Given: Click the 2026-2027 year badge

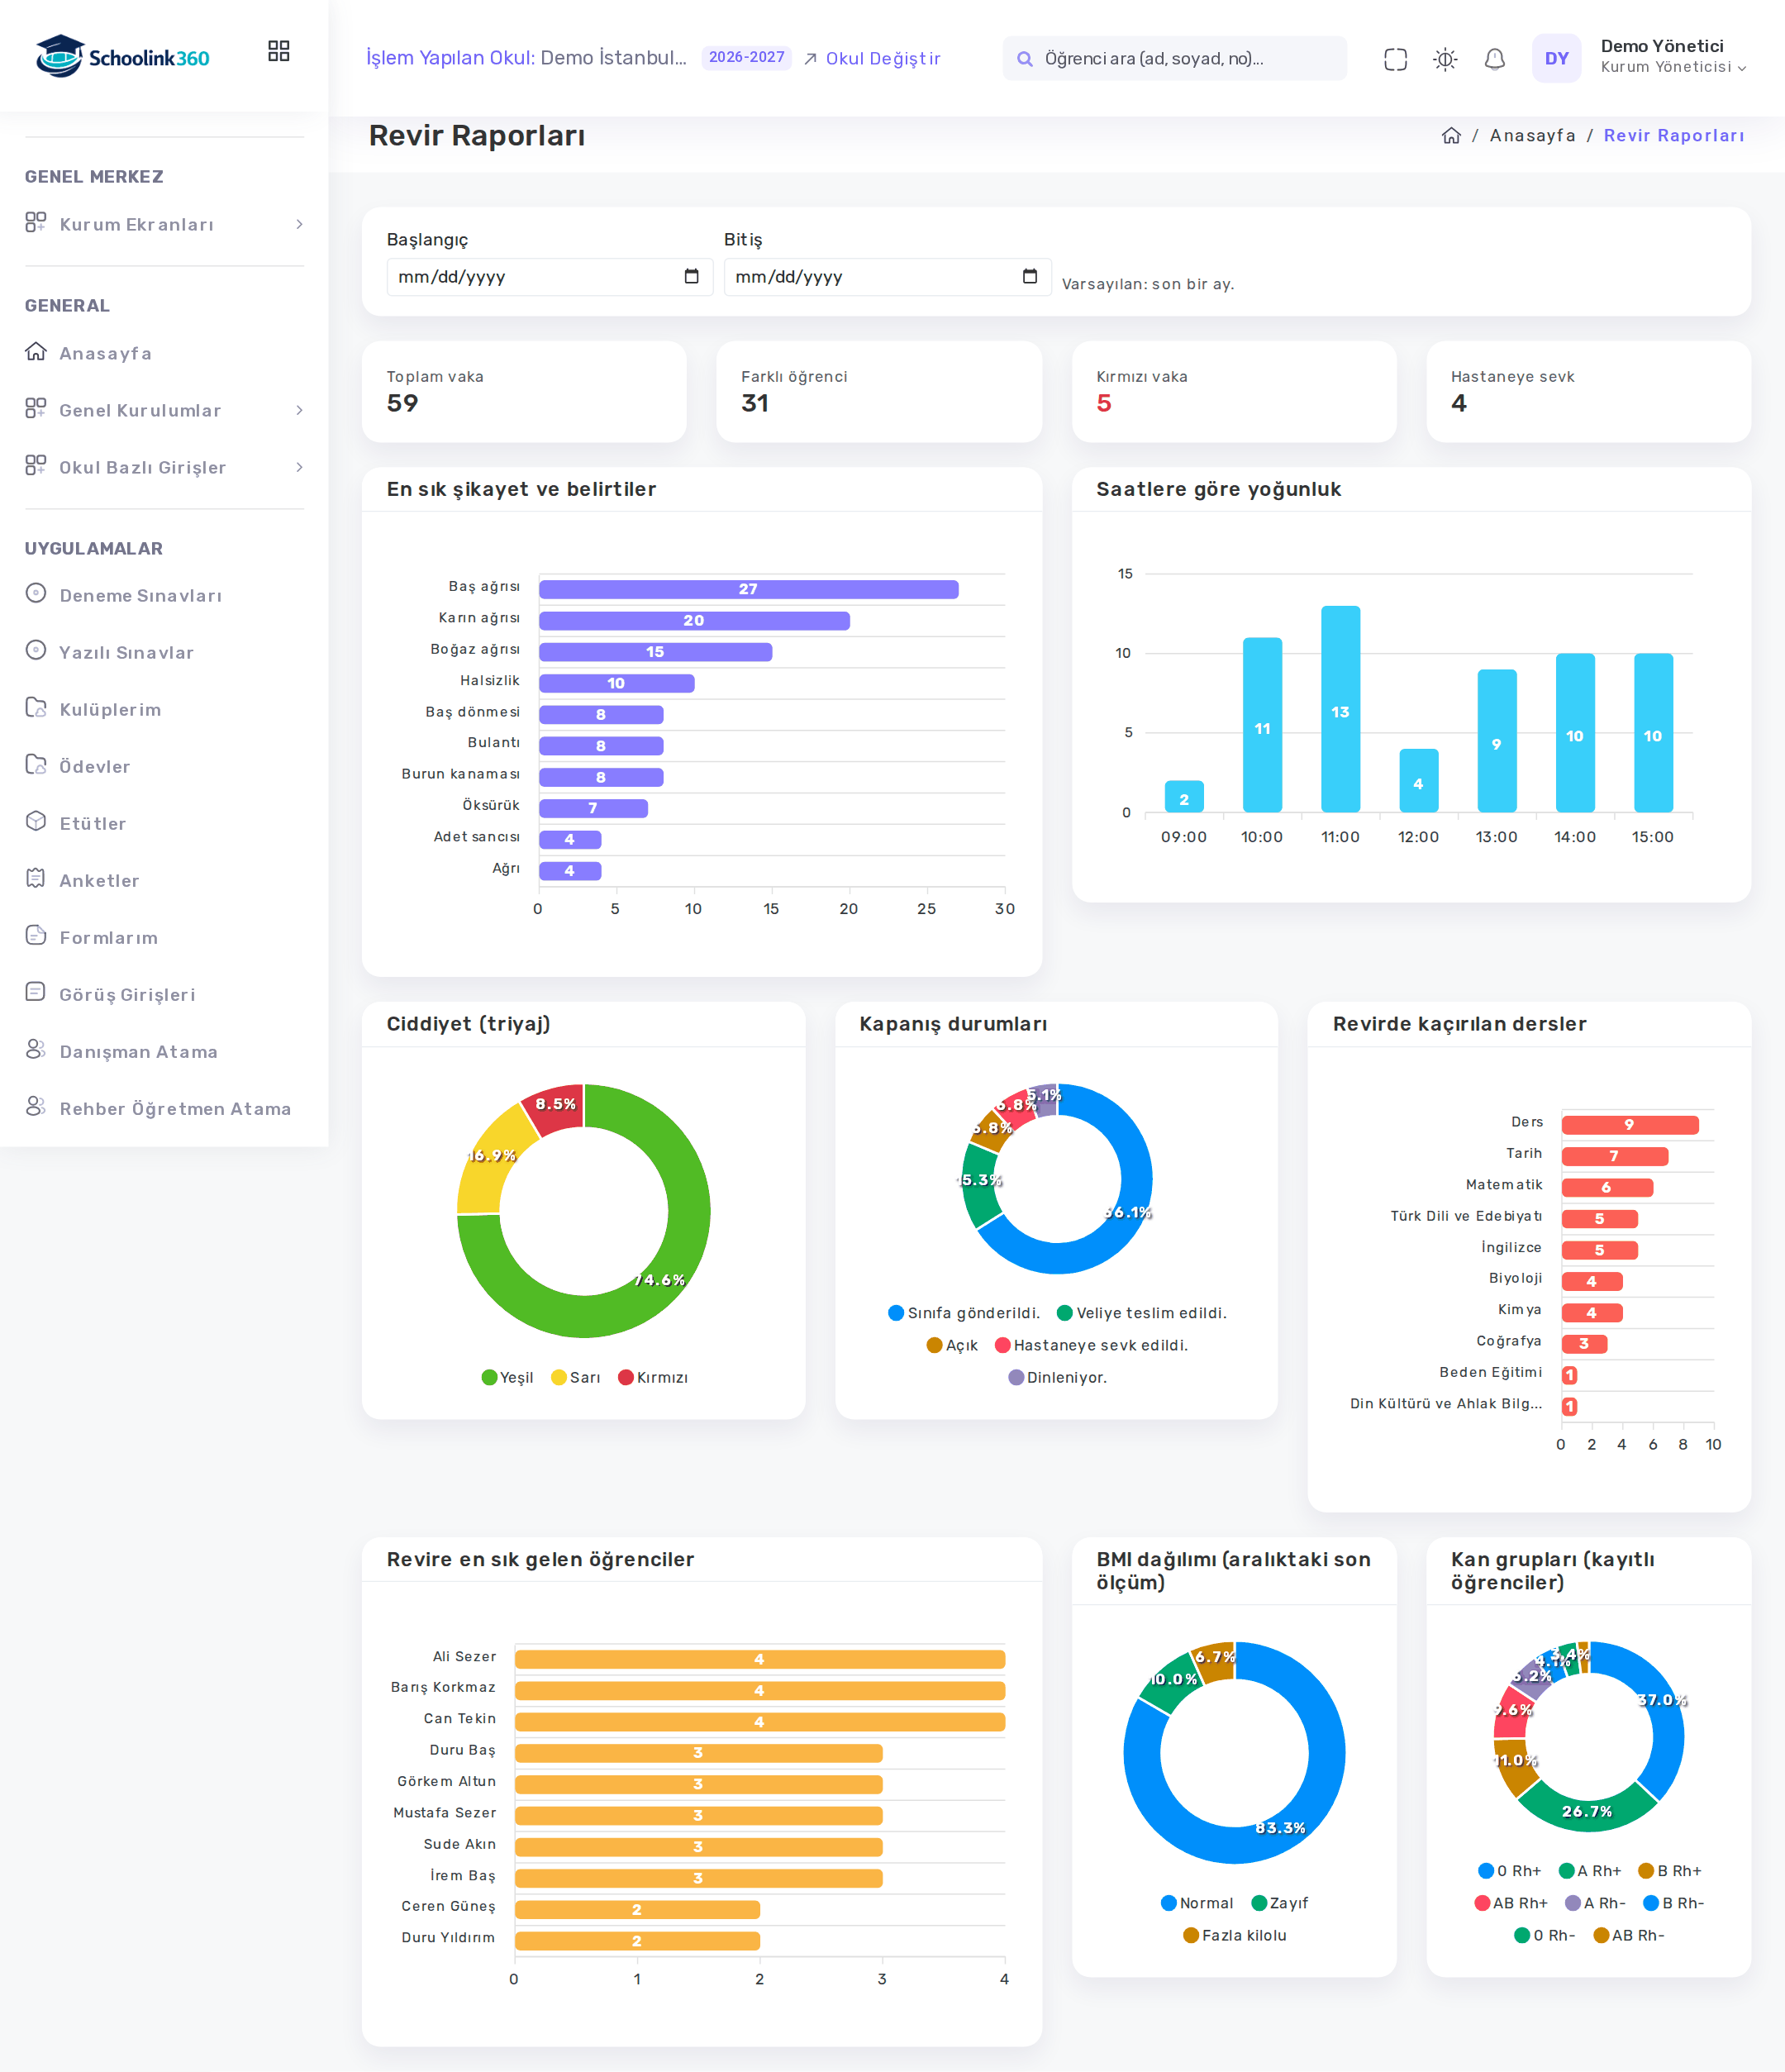Looking at the screenshot, I should 746,58.
